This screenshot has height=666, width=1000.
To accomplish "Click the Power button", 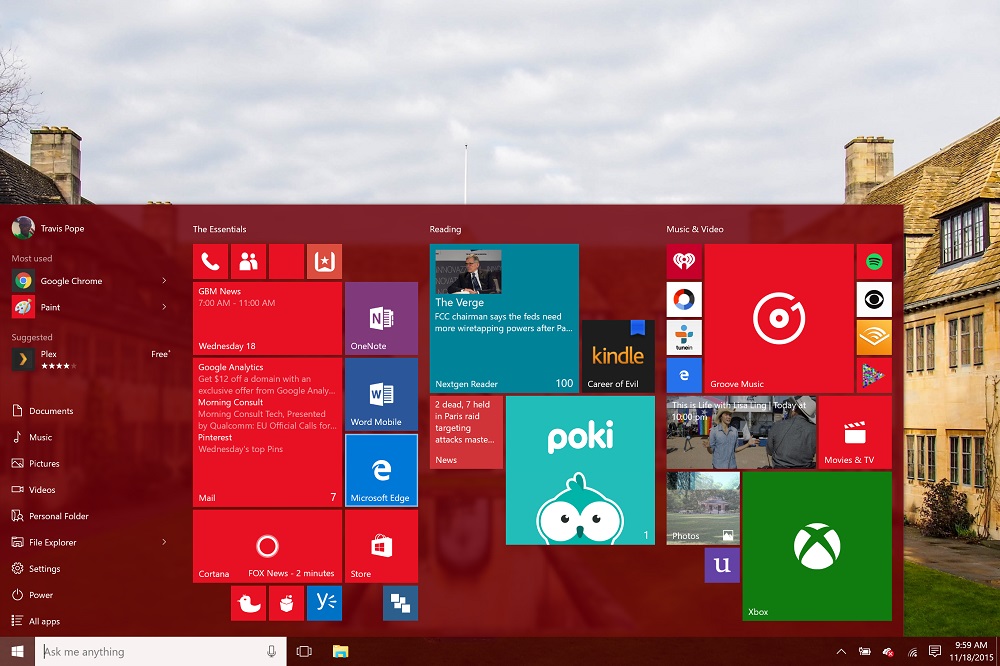I will tap(40, 595).
